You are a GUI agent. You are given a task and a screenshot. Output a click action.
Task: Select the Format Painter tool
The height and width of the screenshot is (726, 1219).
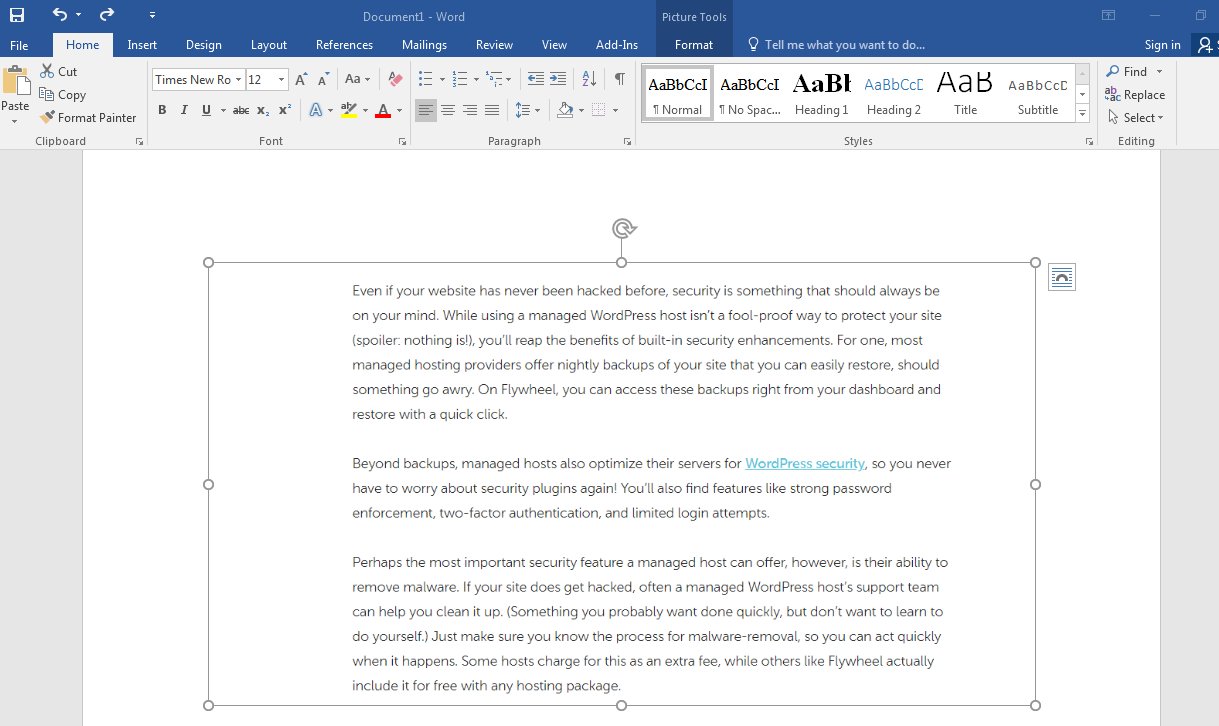(x=88, y=117)
